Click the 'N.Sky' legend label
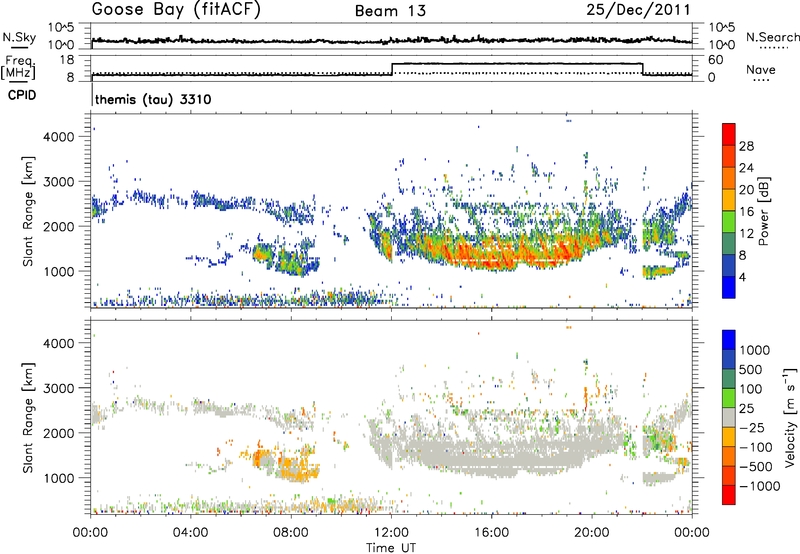800x554 pixels. (19, 37)
